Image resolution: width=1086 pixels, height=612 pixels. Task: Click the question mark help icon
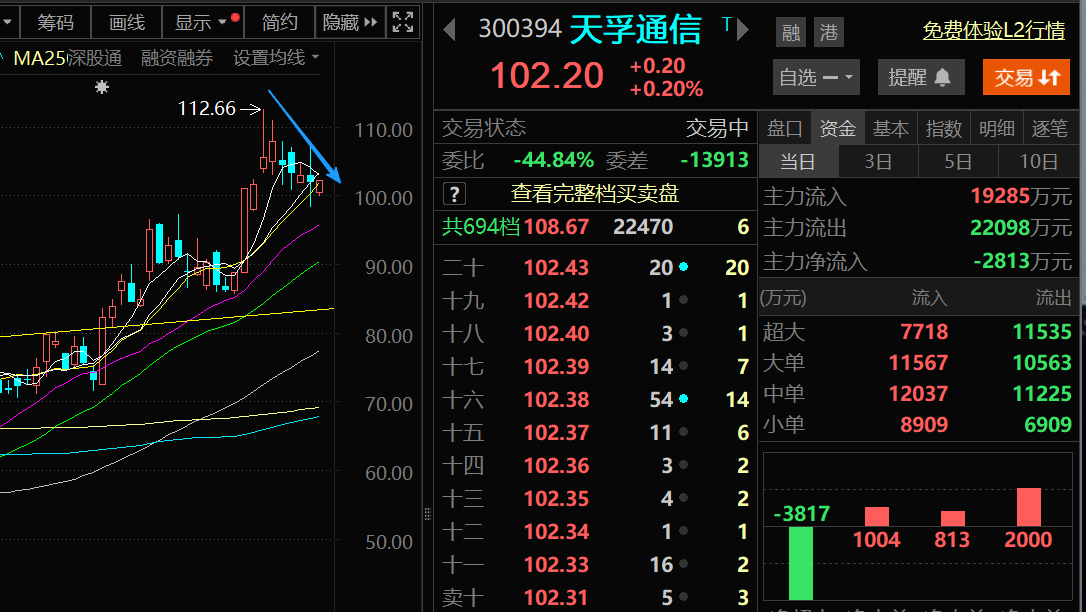pos(454,194)
